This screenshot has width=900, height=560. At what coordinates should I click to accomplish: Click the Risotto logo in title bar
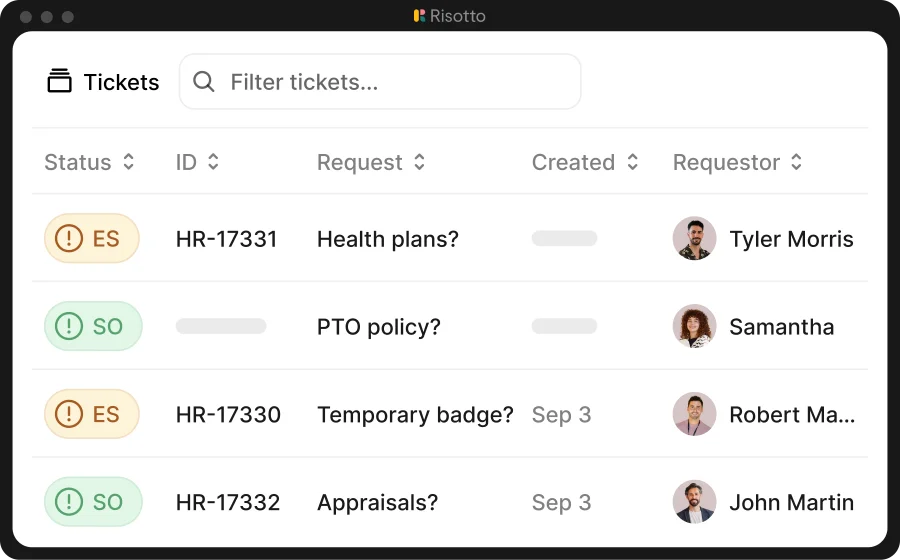pos(419,15)
